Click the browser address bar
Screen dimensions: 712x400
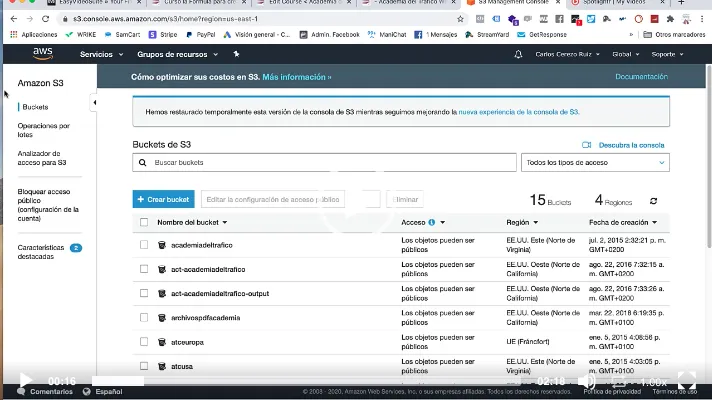pyautogui.click(x=263, y=19)
